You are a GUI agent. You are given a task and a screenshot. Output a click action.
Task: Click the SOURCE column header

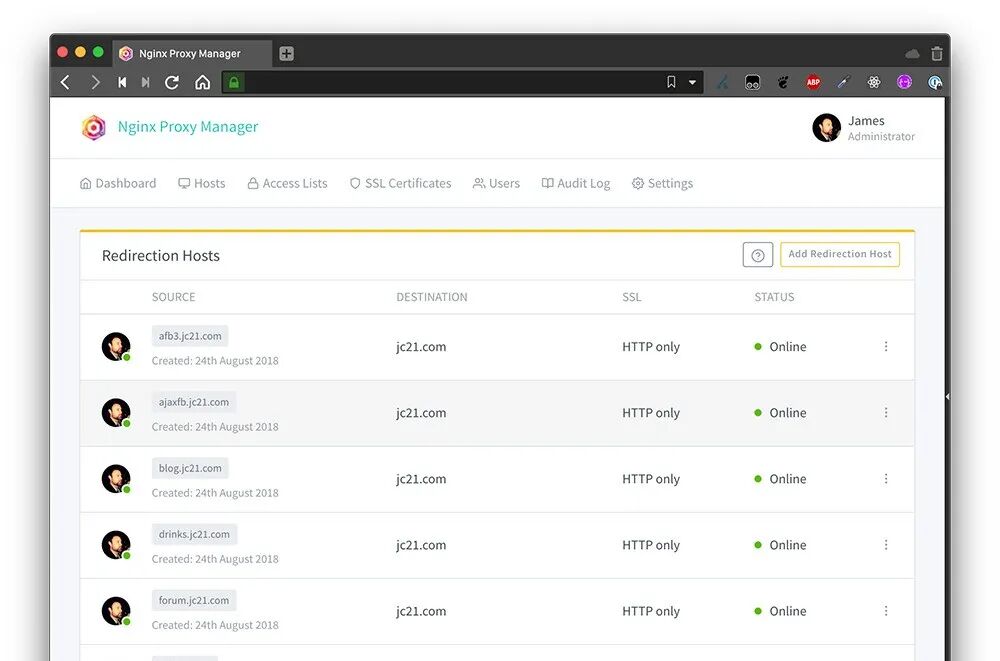[173, 297]
